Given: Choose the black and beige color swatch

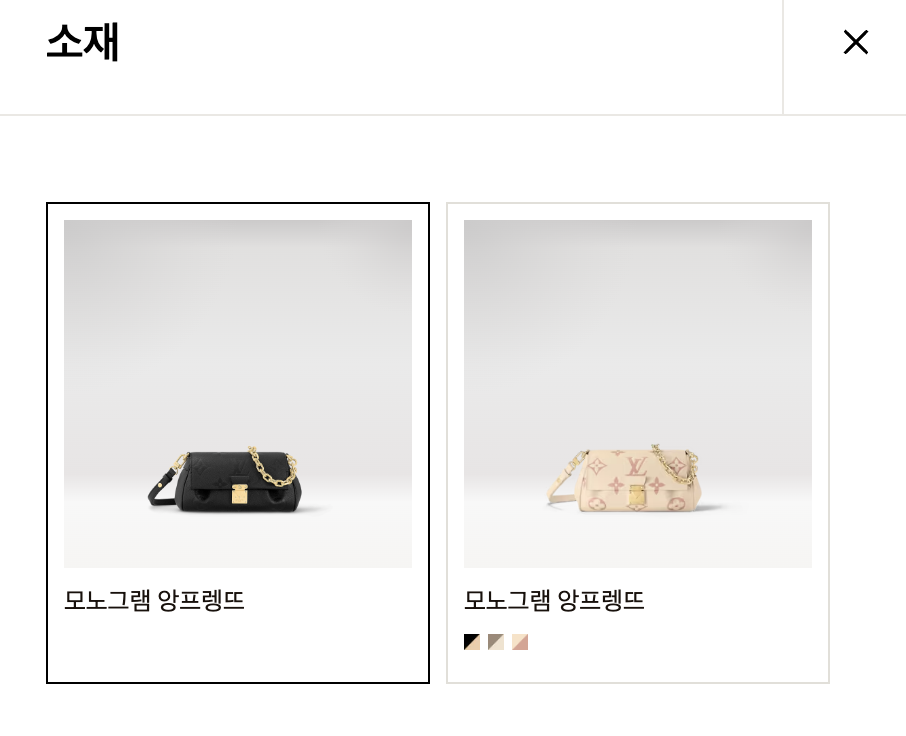Looking at the screenshot, I should [472, 642].
